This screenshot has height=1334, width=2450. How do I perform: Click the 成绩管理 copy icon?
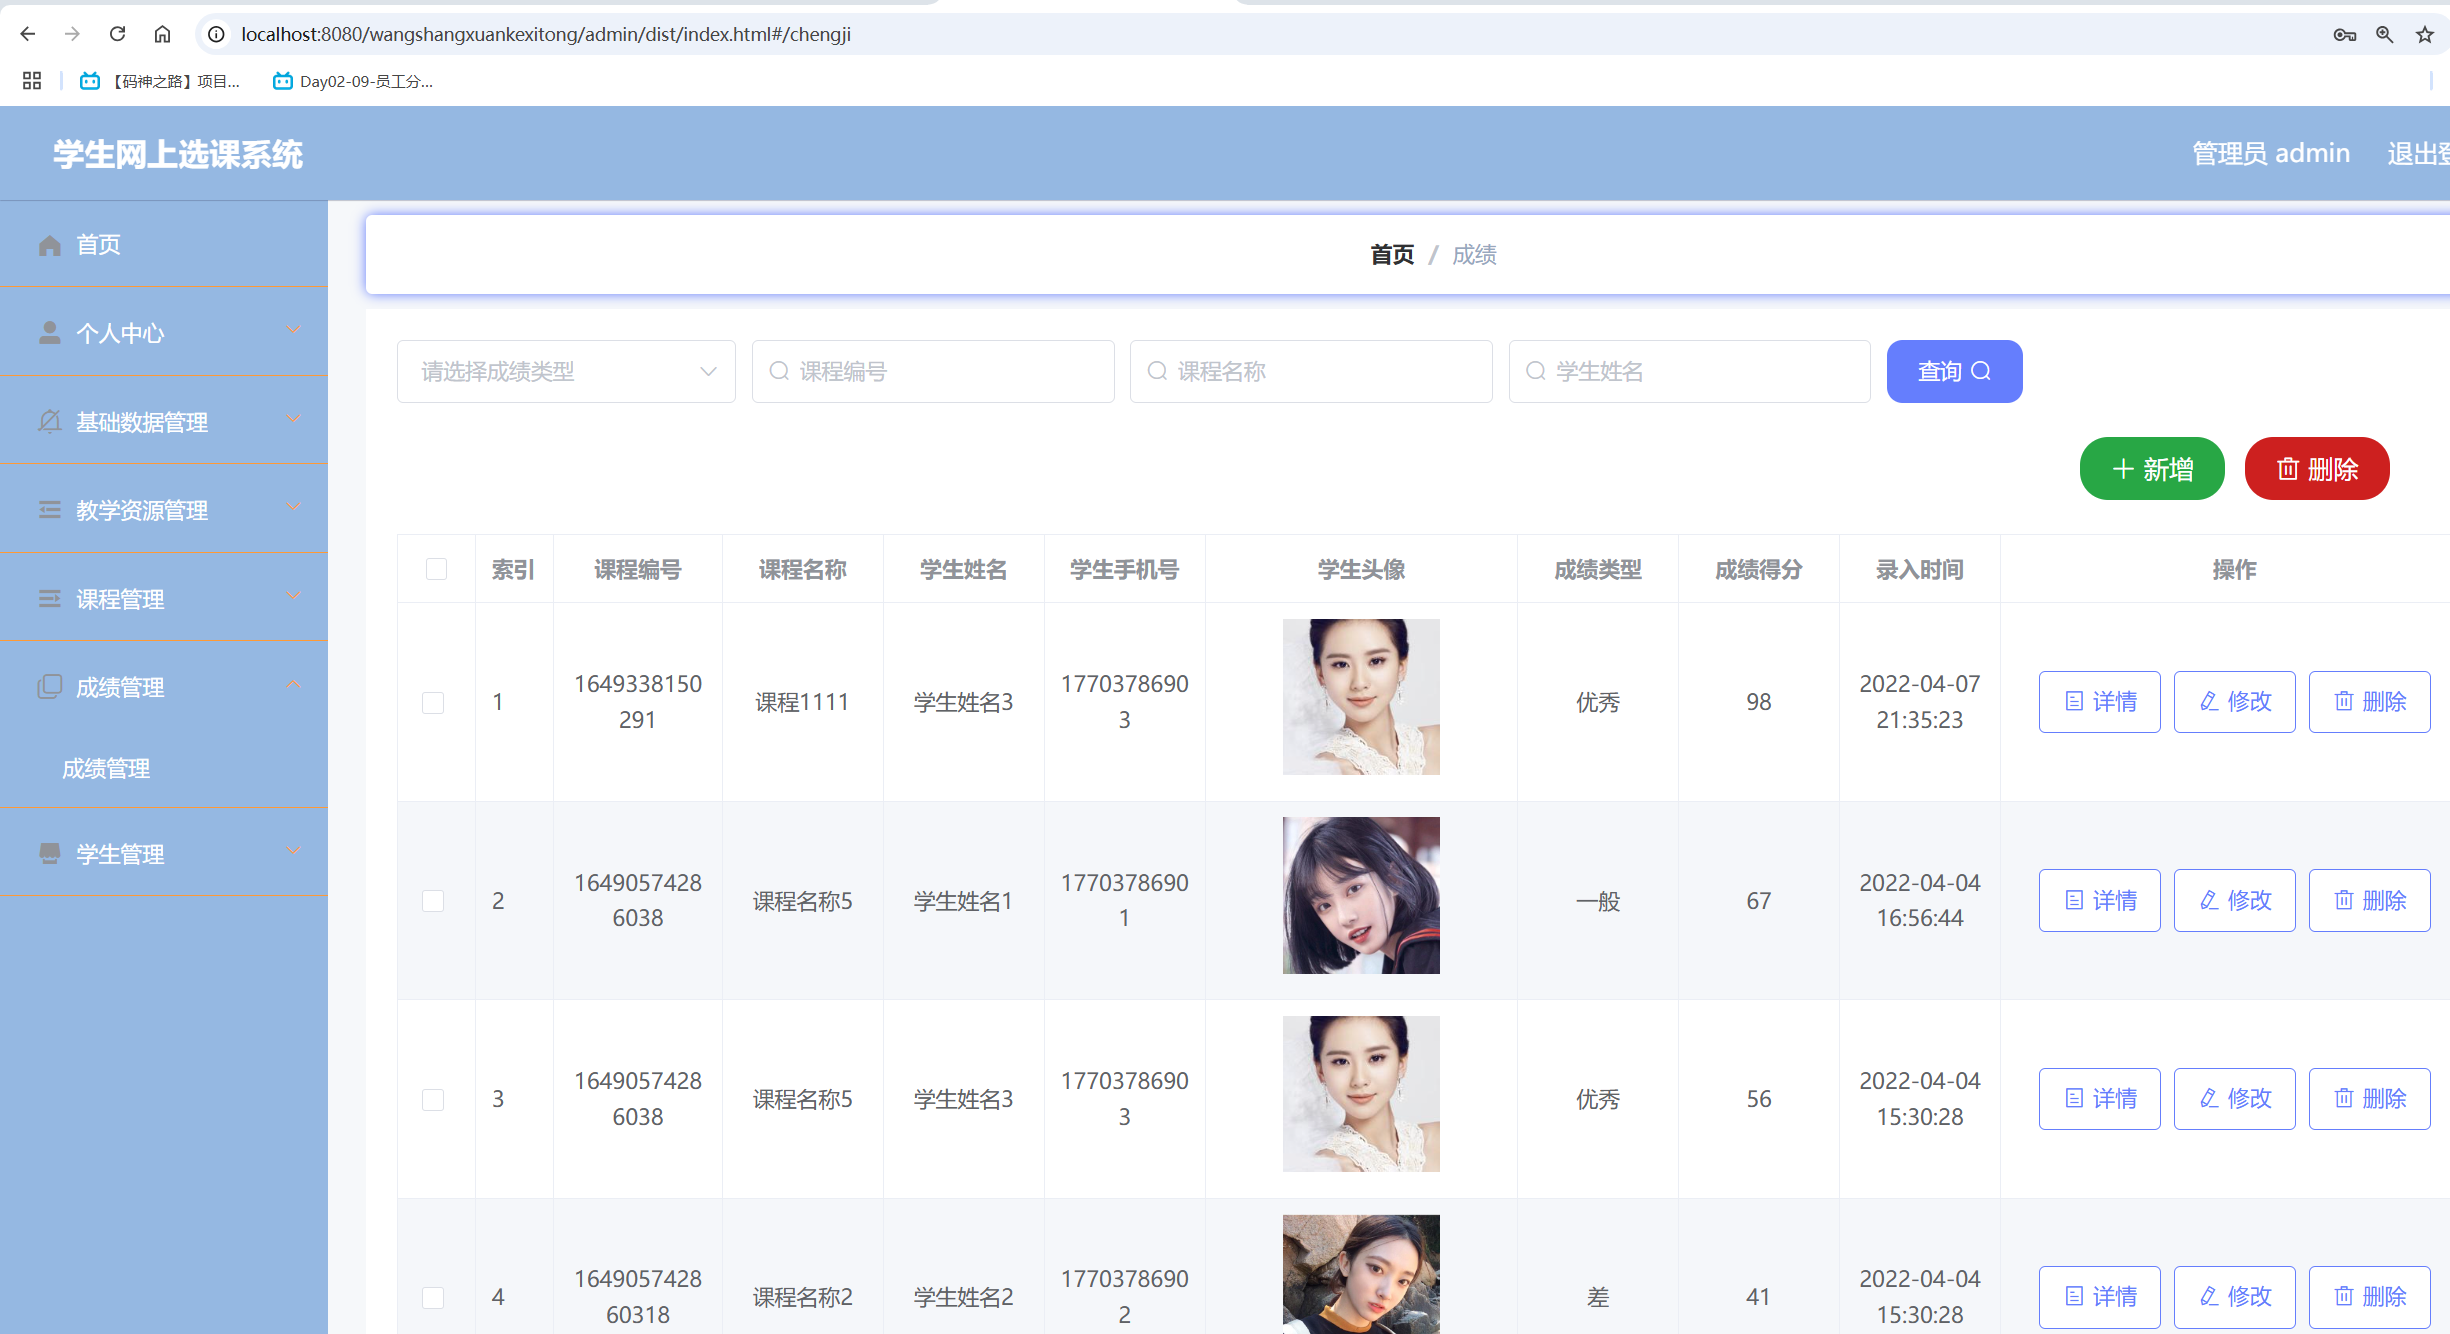pyautogui.click(x=50, y=687)
